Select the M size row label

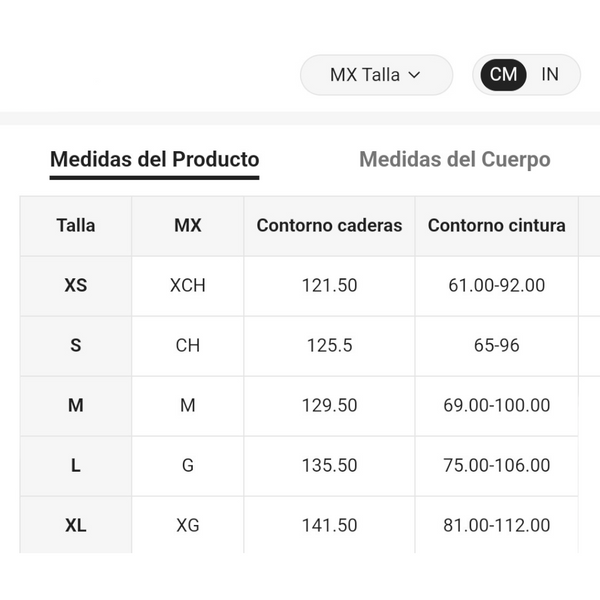76,406
